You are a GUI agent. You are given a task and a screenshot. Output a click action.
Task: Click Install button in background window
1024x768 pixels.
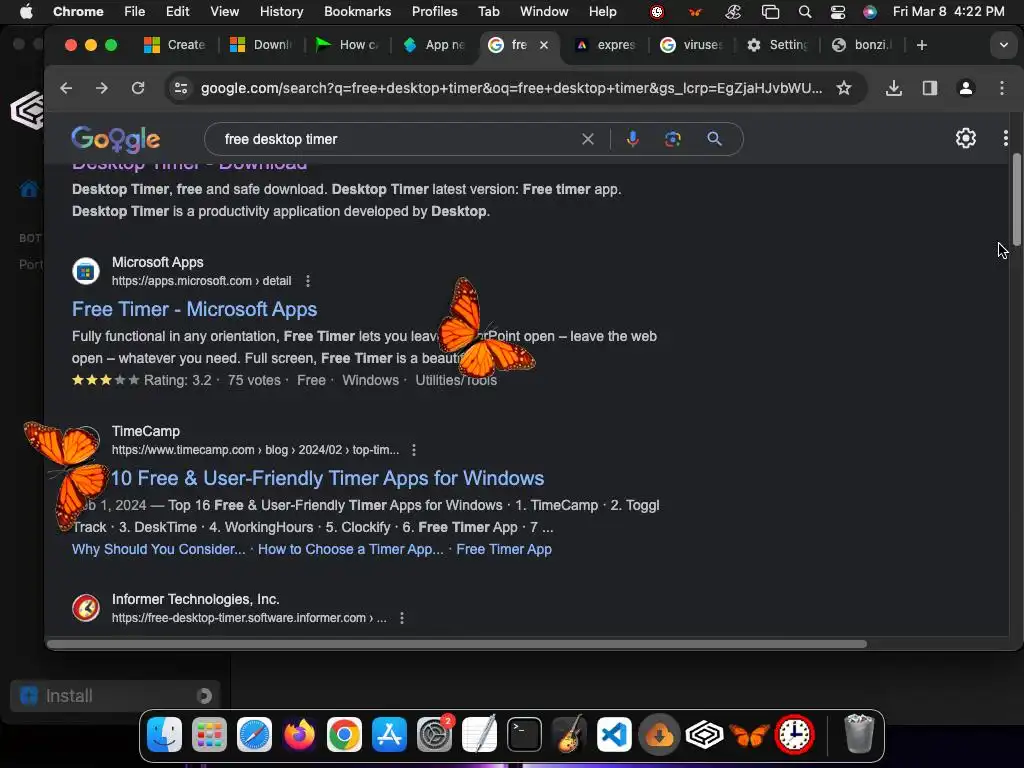(115, 696)
